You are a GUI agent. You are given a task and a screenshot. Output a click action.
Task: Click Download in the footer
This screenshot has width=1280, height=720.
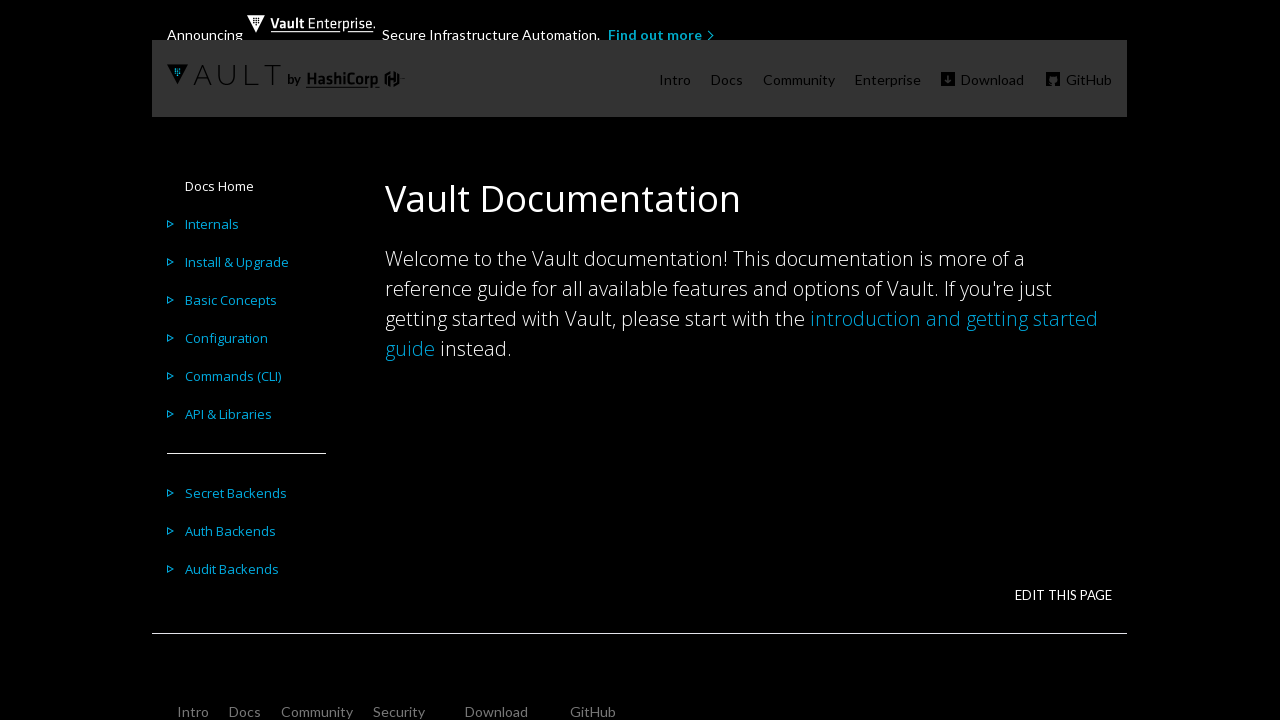[496, 712]
